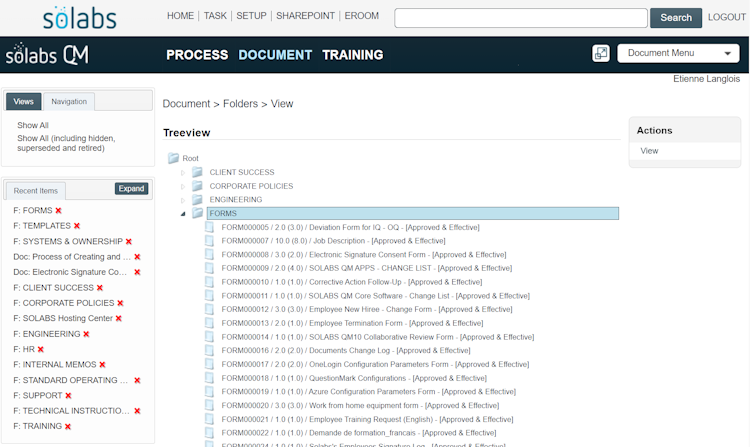Click Show All including hidden, superseded link
Screen dimensions: 750x447
(x=66, y=143)
